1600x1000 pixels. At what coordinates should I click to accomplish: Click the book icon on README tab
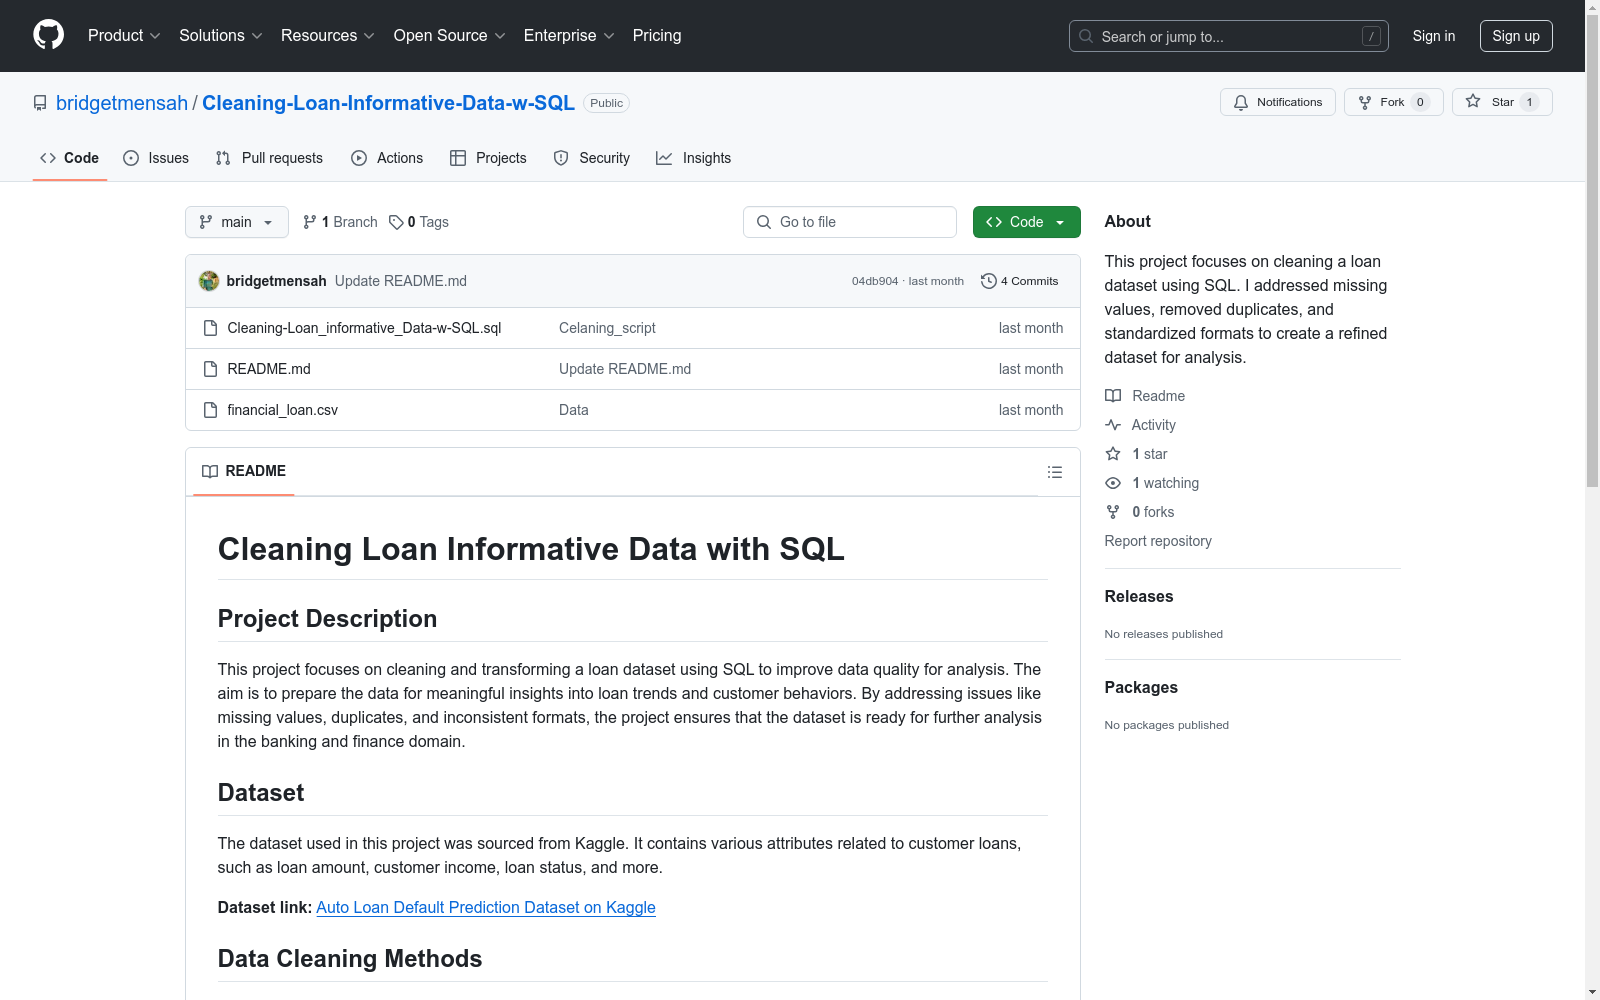[x=210, y=471]
